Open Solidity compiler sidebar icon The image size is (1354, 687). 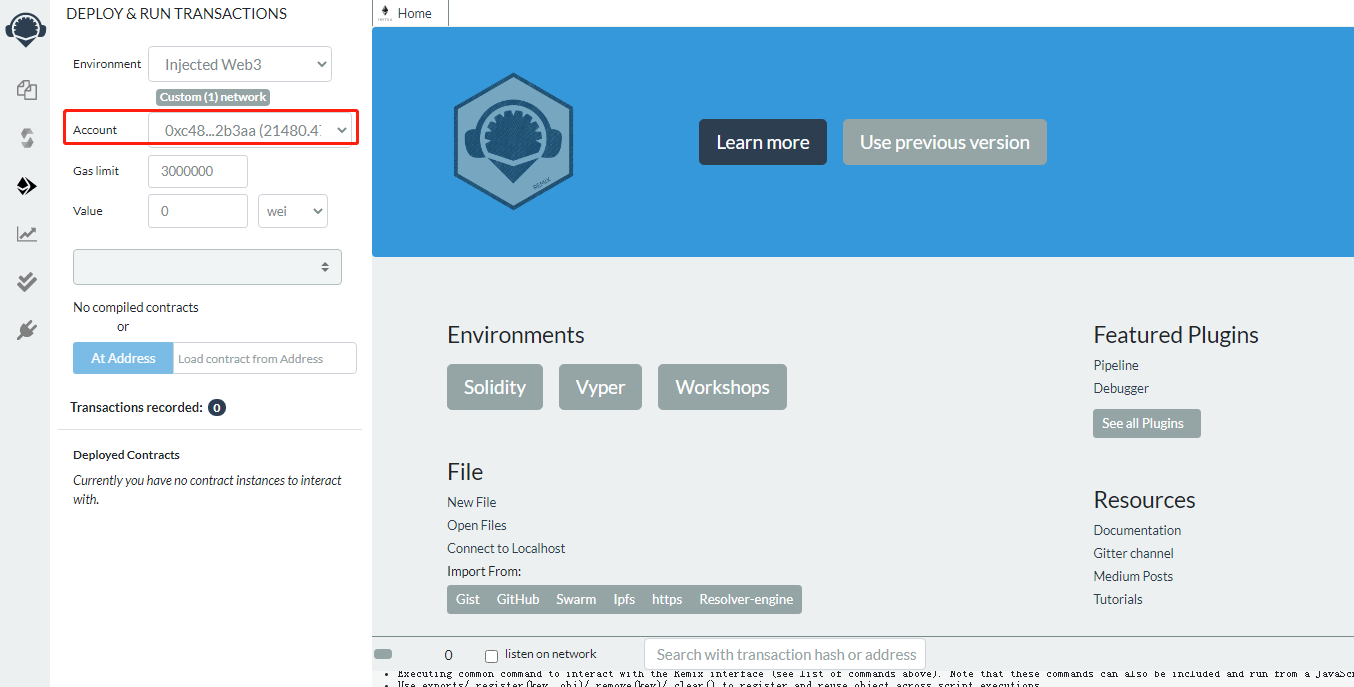point(27,138)
